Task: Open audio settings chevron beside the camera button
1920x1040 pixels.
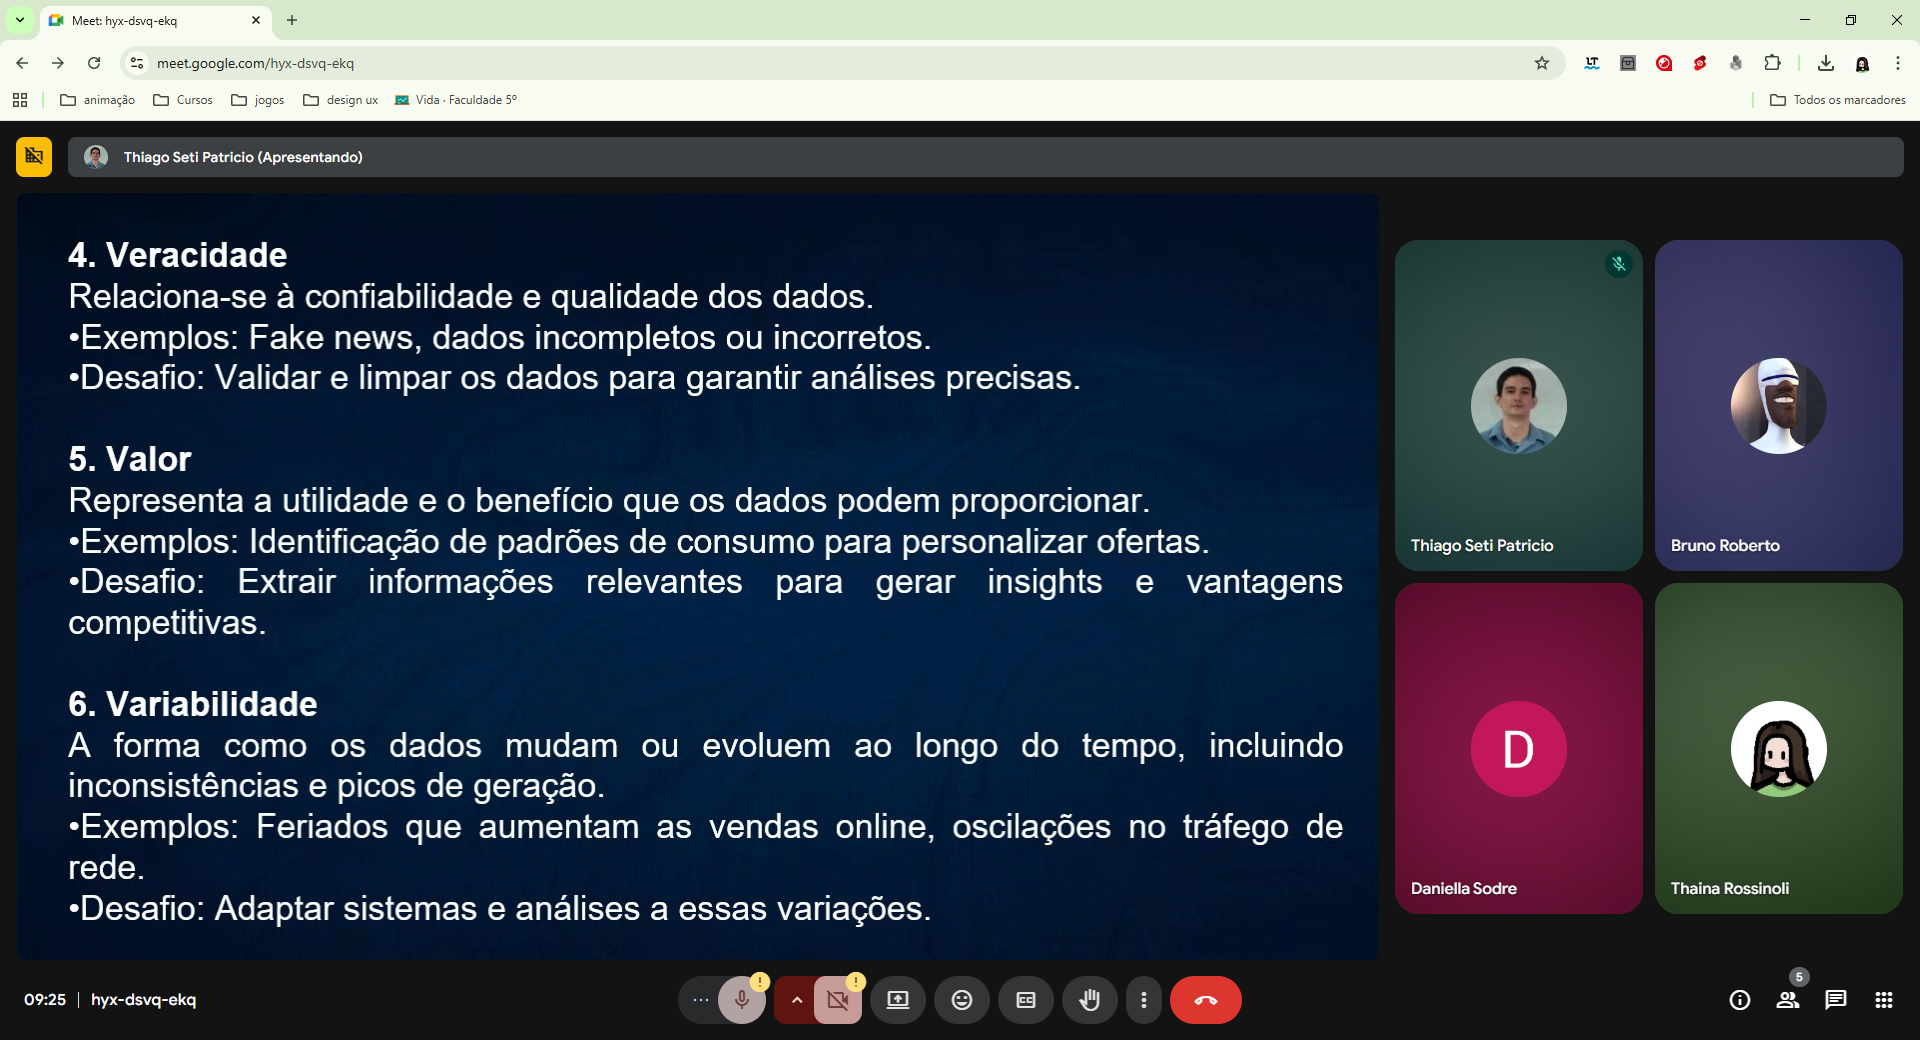Action: 796,1000
